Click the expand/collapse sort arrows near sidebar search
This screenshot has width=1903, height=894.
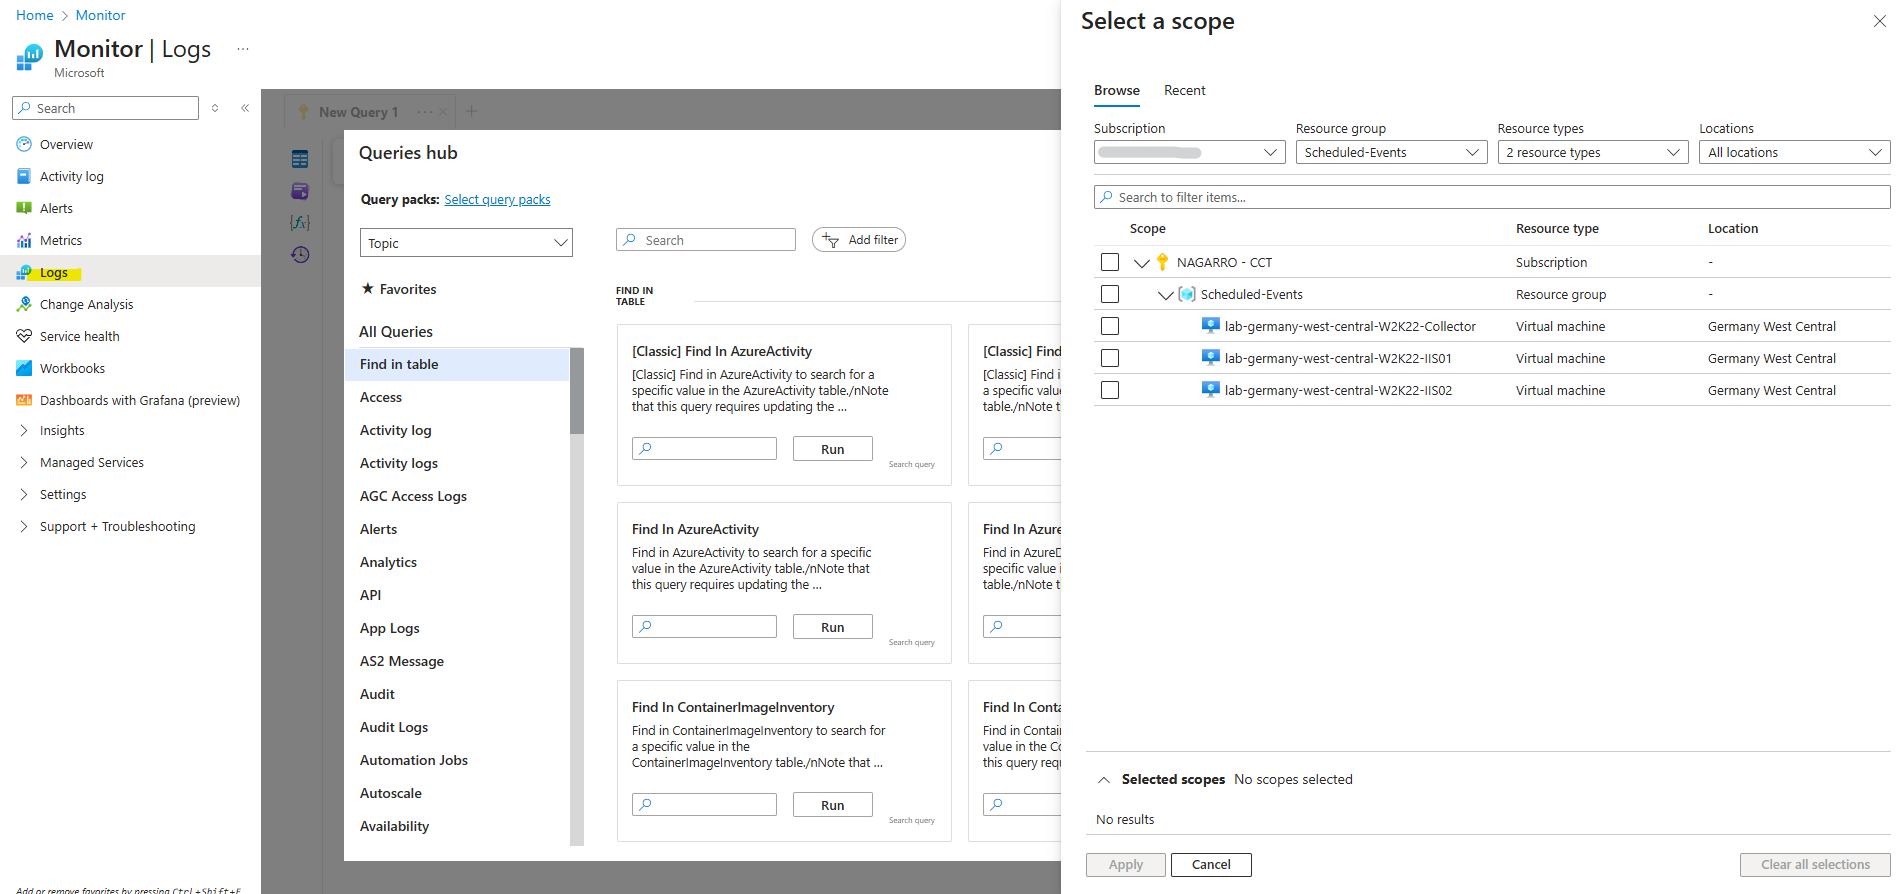tap(215, 108)
